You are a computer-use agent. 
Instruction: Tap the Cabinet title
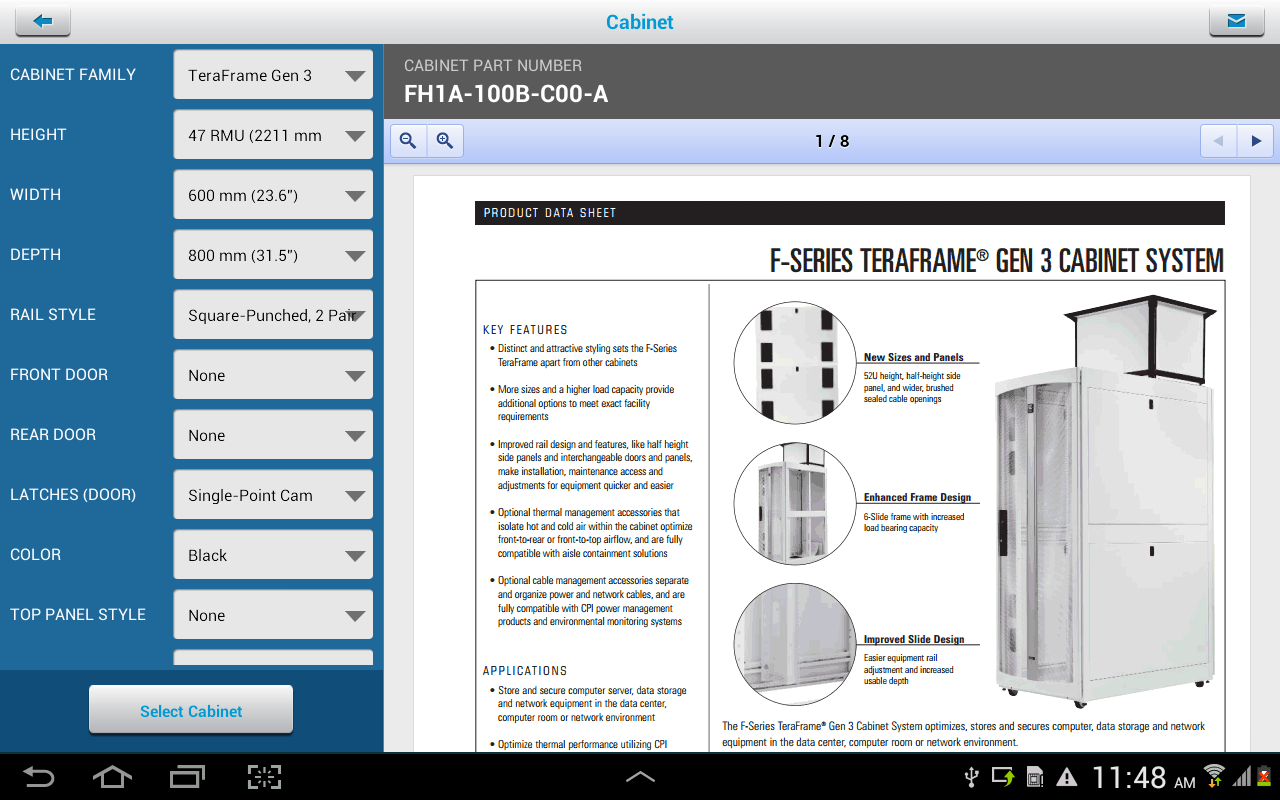[640, 22]
